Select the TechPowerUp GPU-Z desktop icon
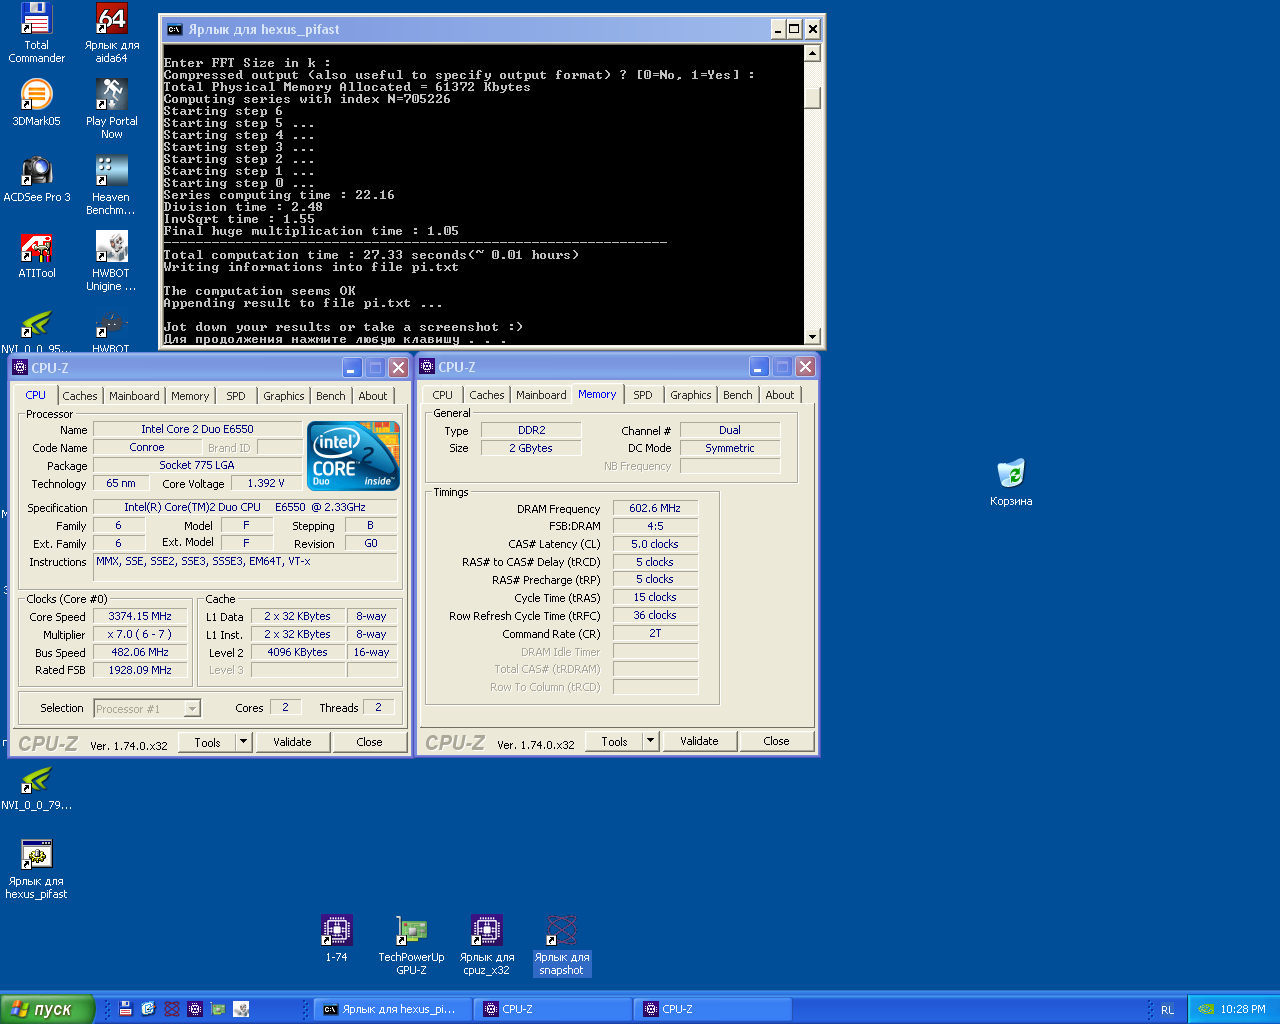The height and width of the screenshot is (1024, 1280). pos(411,945)
